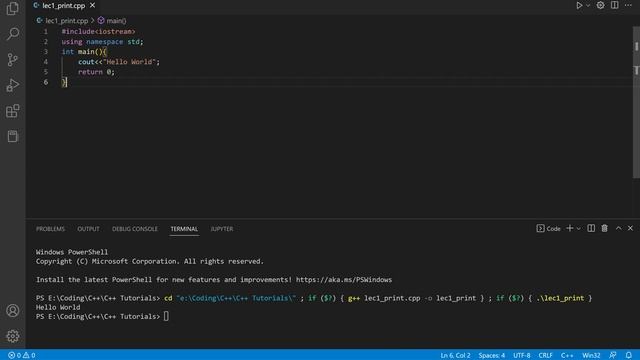Click the Win32 configuration status item
The image size is (640, 360).
click(591, 356)
